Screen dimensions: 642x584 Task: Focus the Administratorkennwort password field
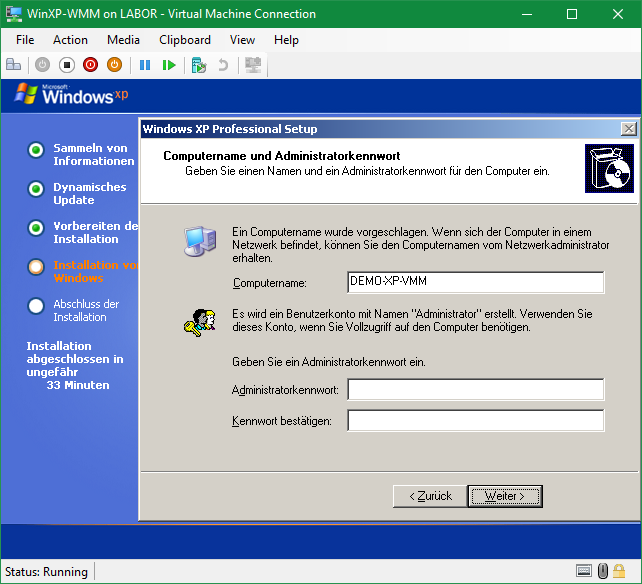(x=475, y=389)
